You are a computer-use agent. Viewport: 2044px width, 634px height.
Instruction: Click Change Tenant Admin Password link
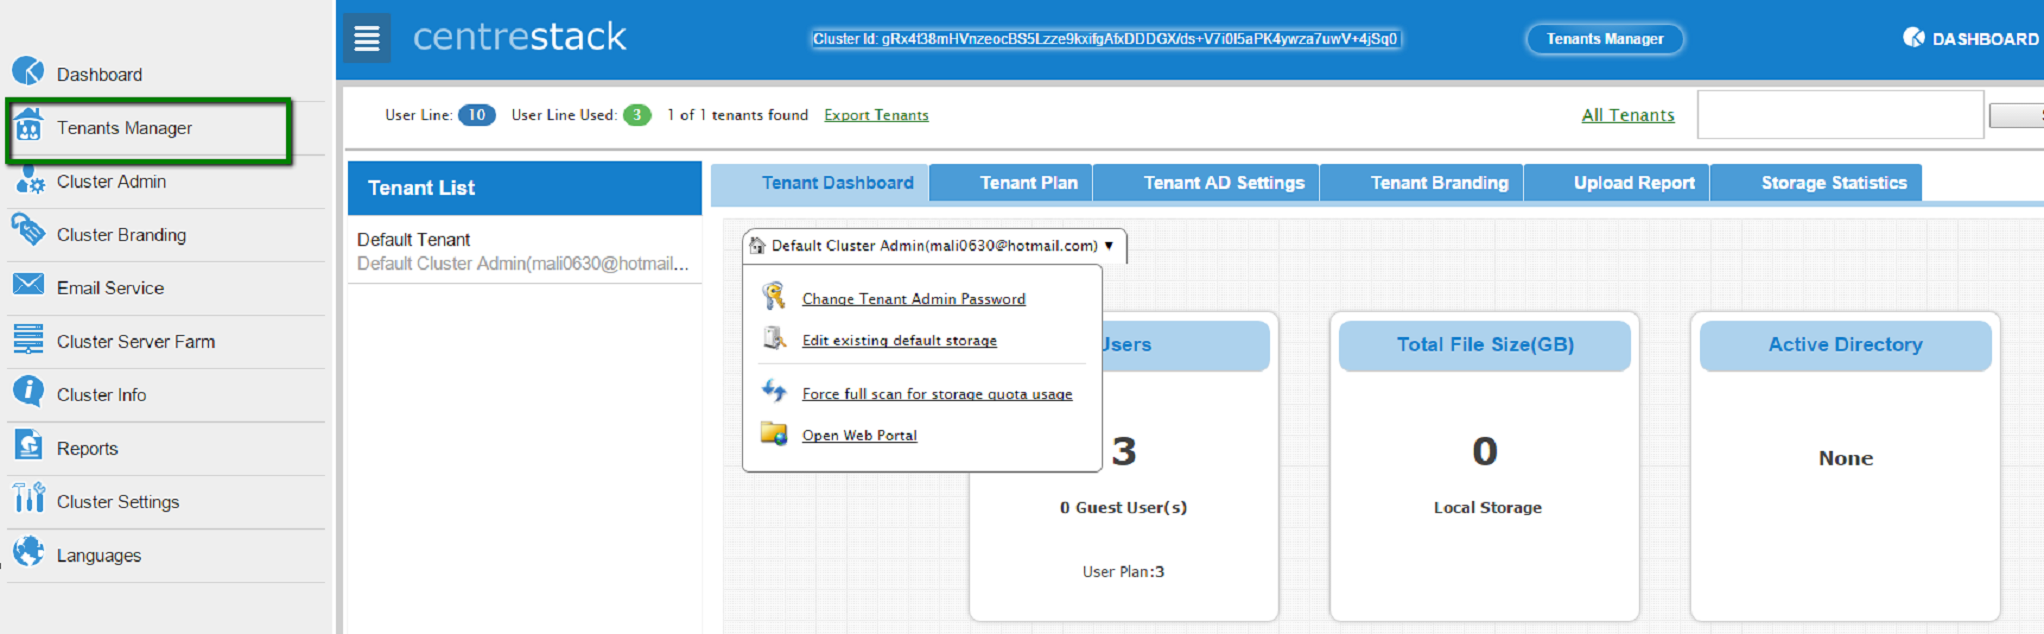click(913, 299)
